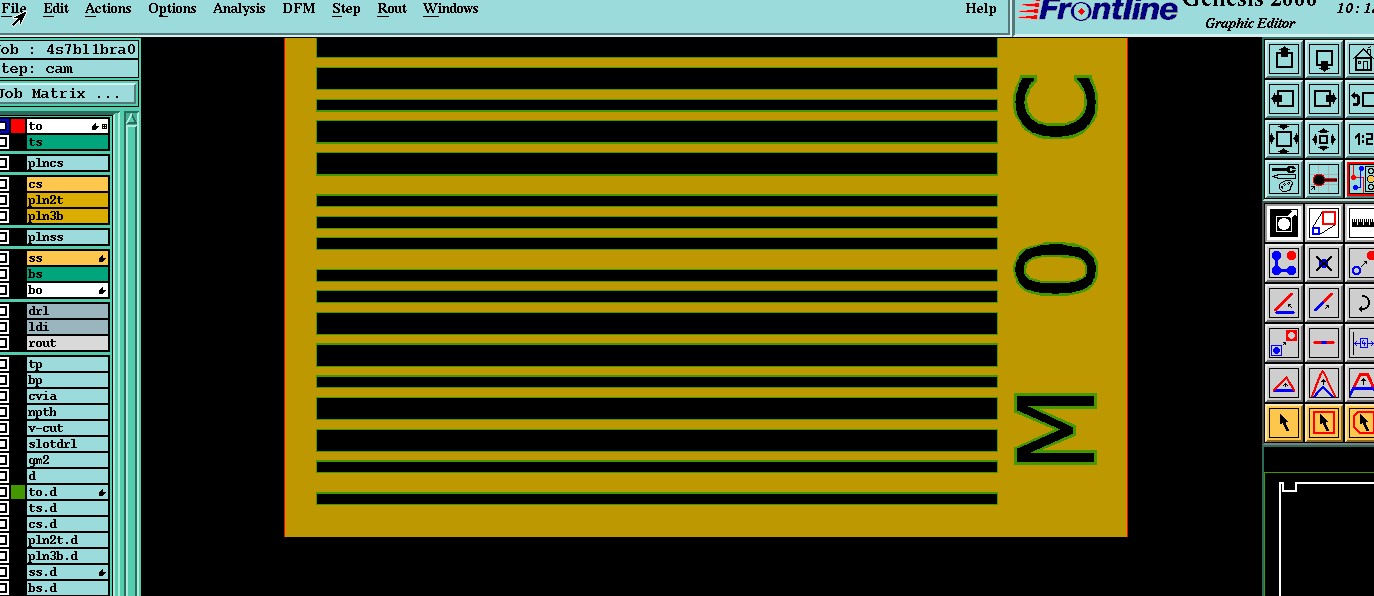Select the blue square with red circle tool

point(1285,342)
